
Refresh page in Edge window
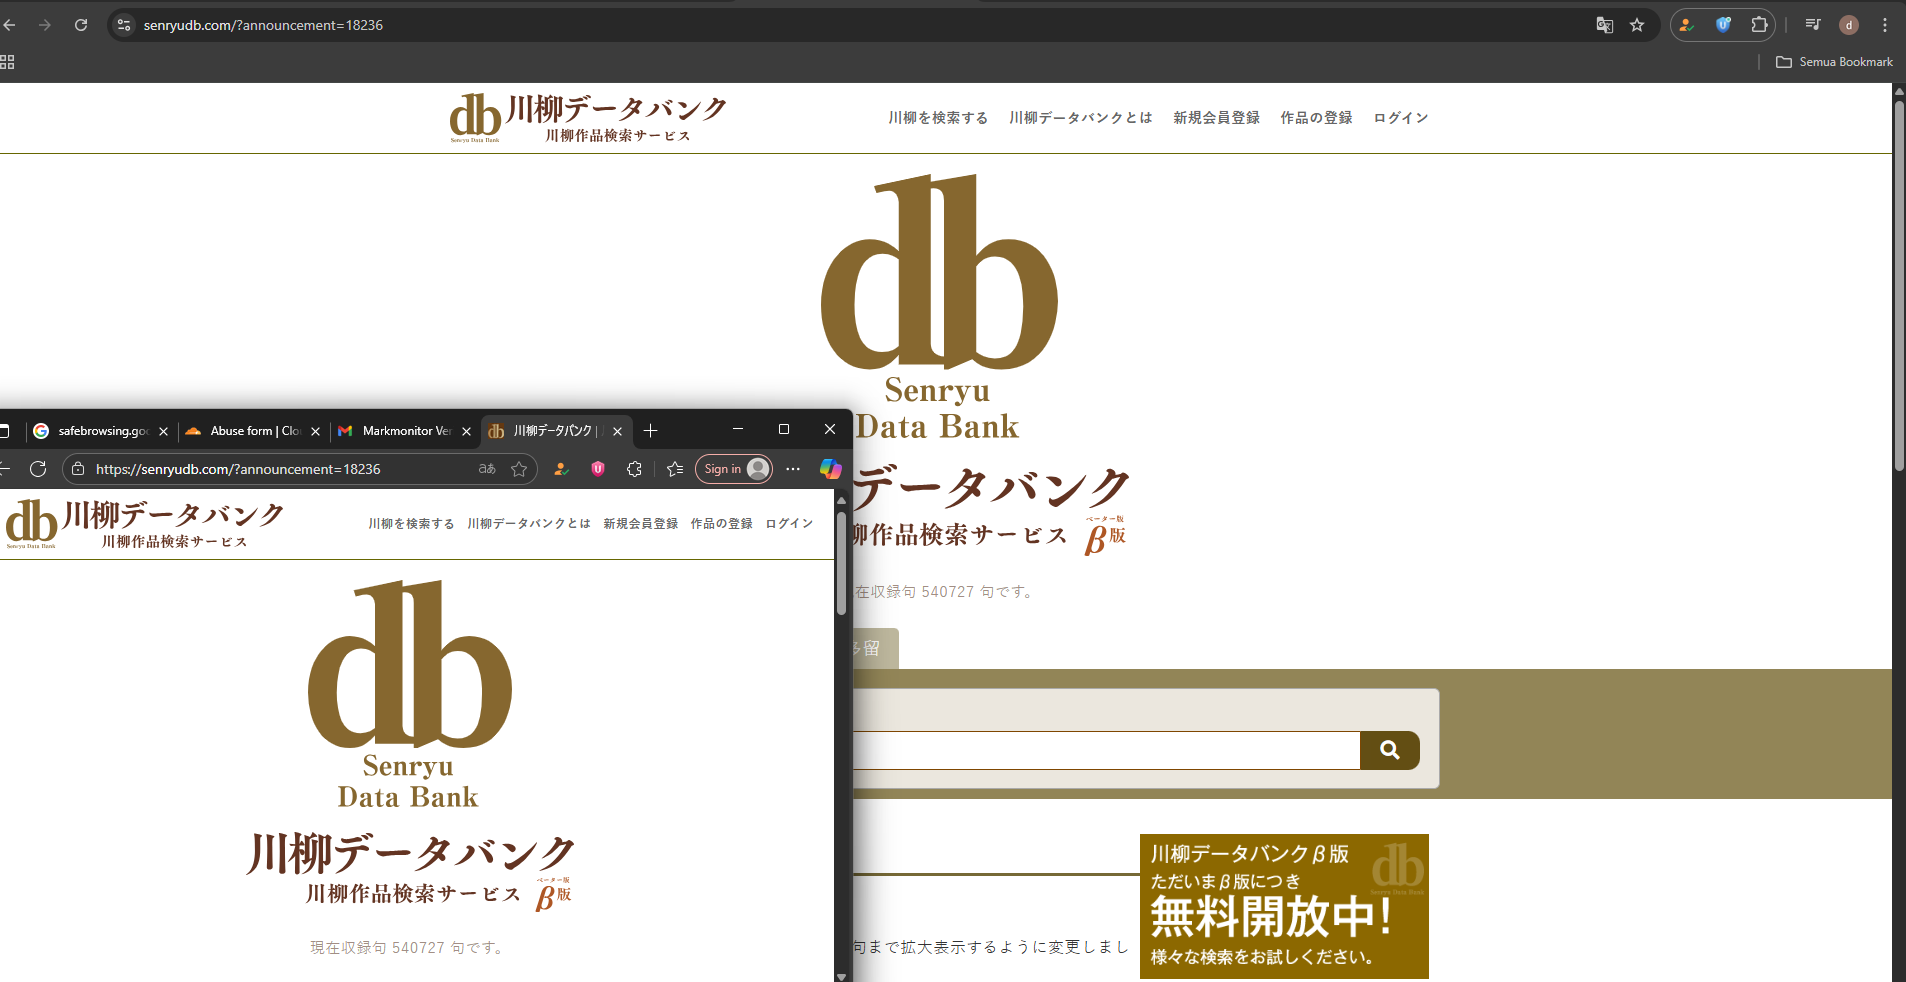click(x=38, y=469)
